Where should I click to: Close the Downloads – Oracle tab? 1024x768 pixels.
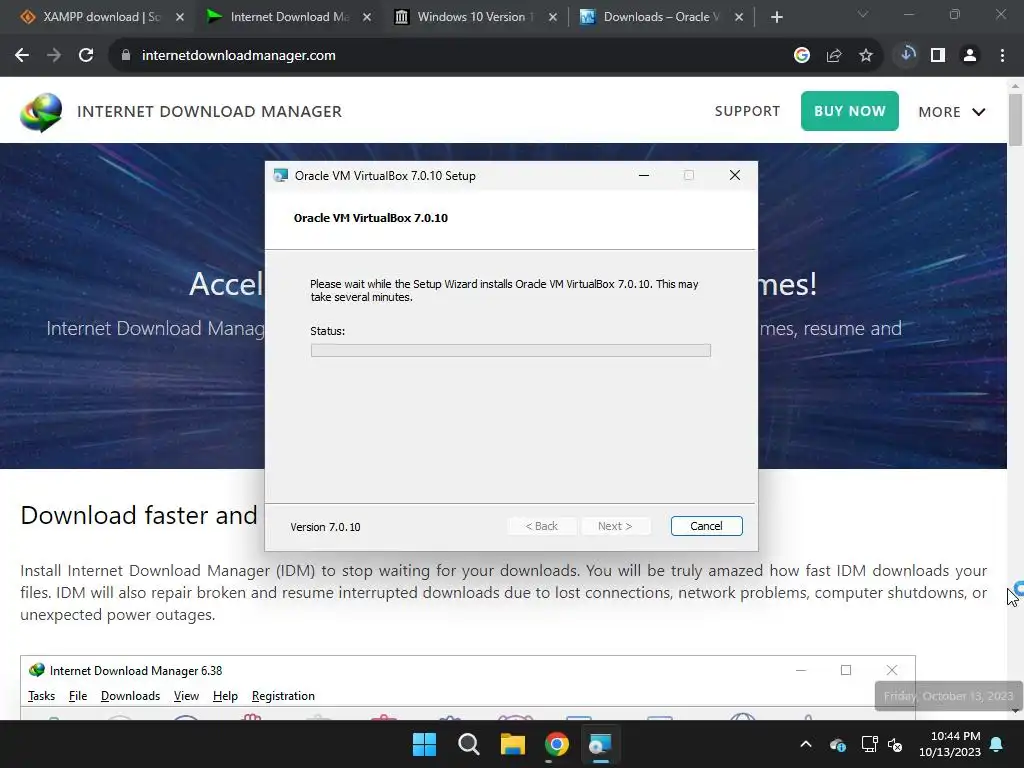[739, 17]
